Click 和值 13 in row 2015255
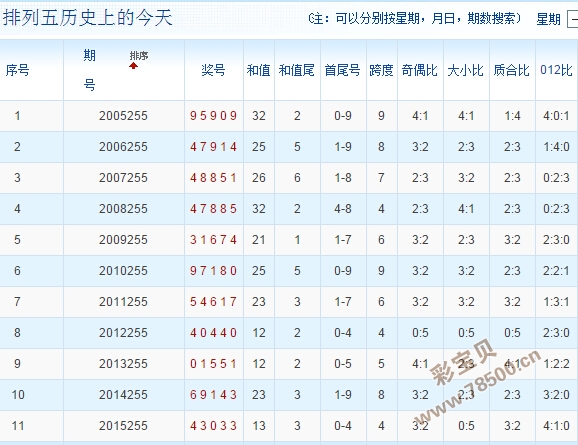 point(259,425)
